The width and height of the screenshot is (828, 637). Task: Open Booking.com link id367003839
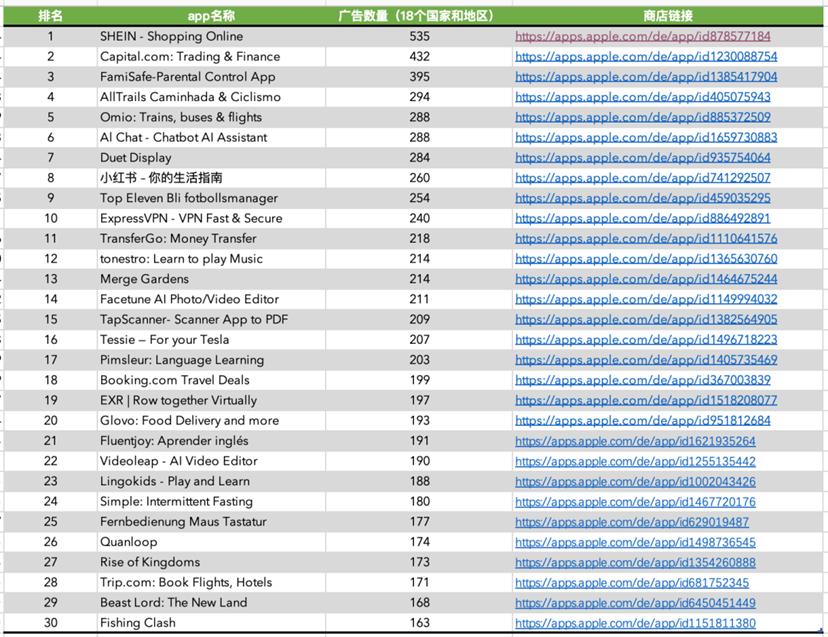643,380
